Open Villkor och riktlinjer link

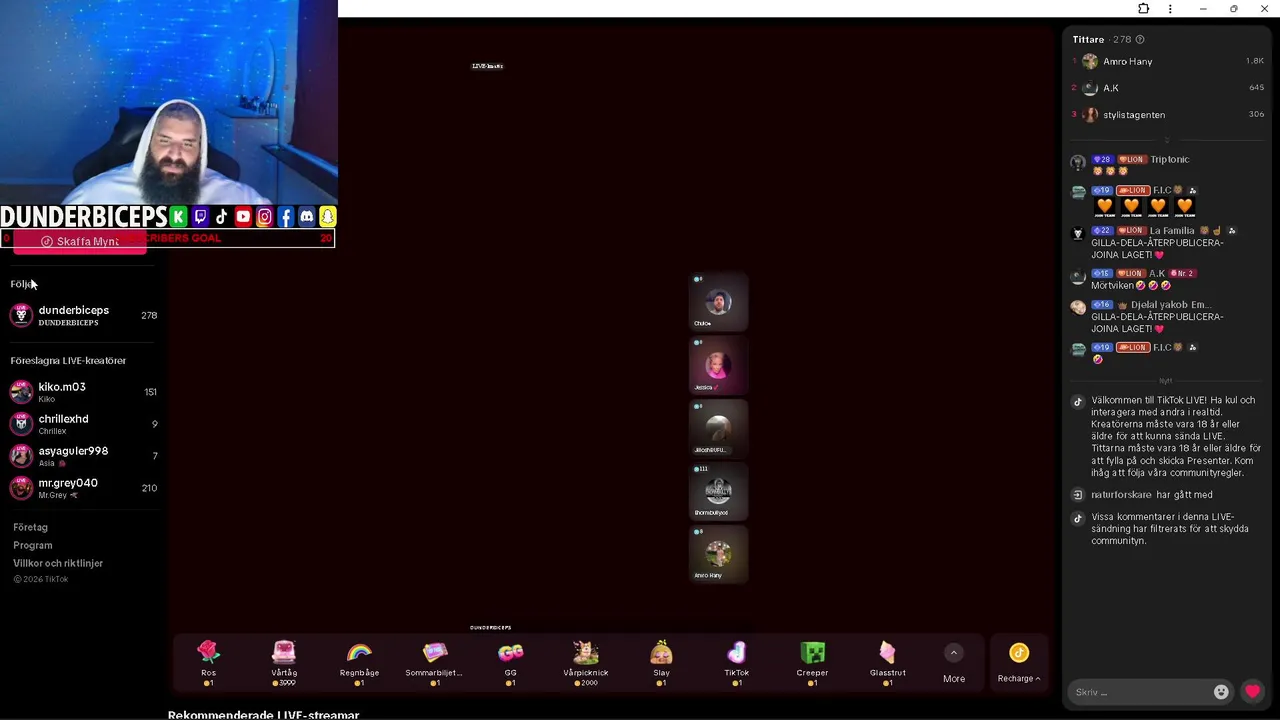coord(58,563)
